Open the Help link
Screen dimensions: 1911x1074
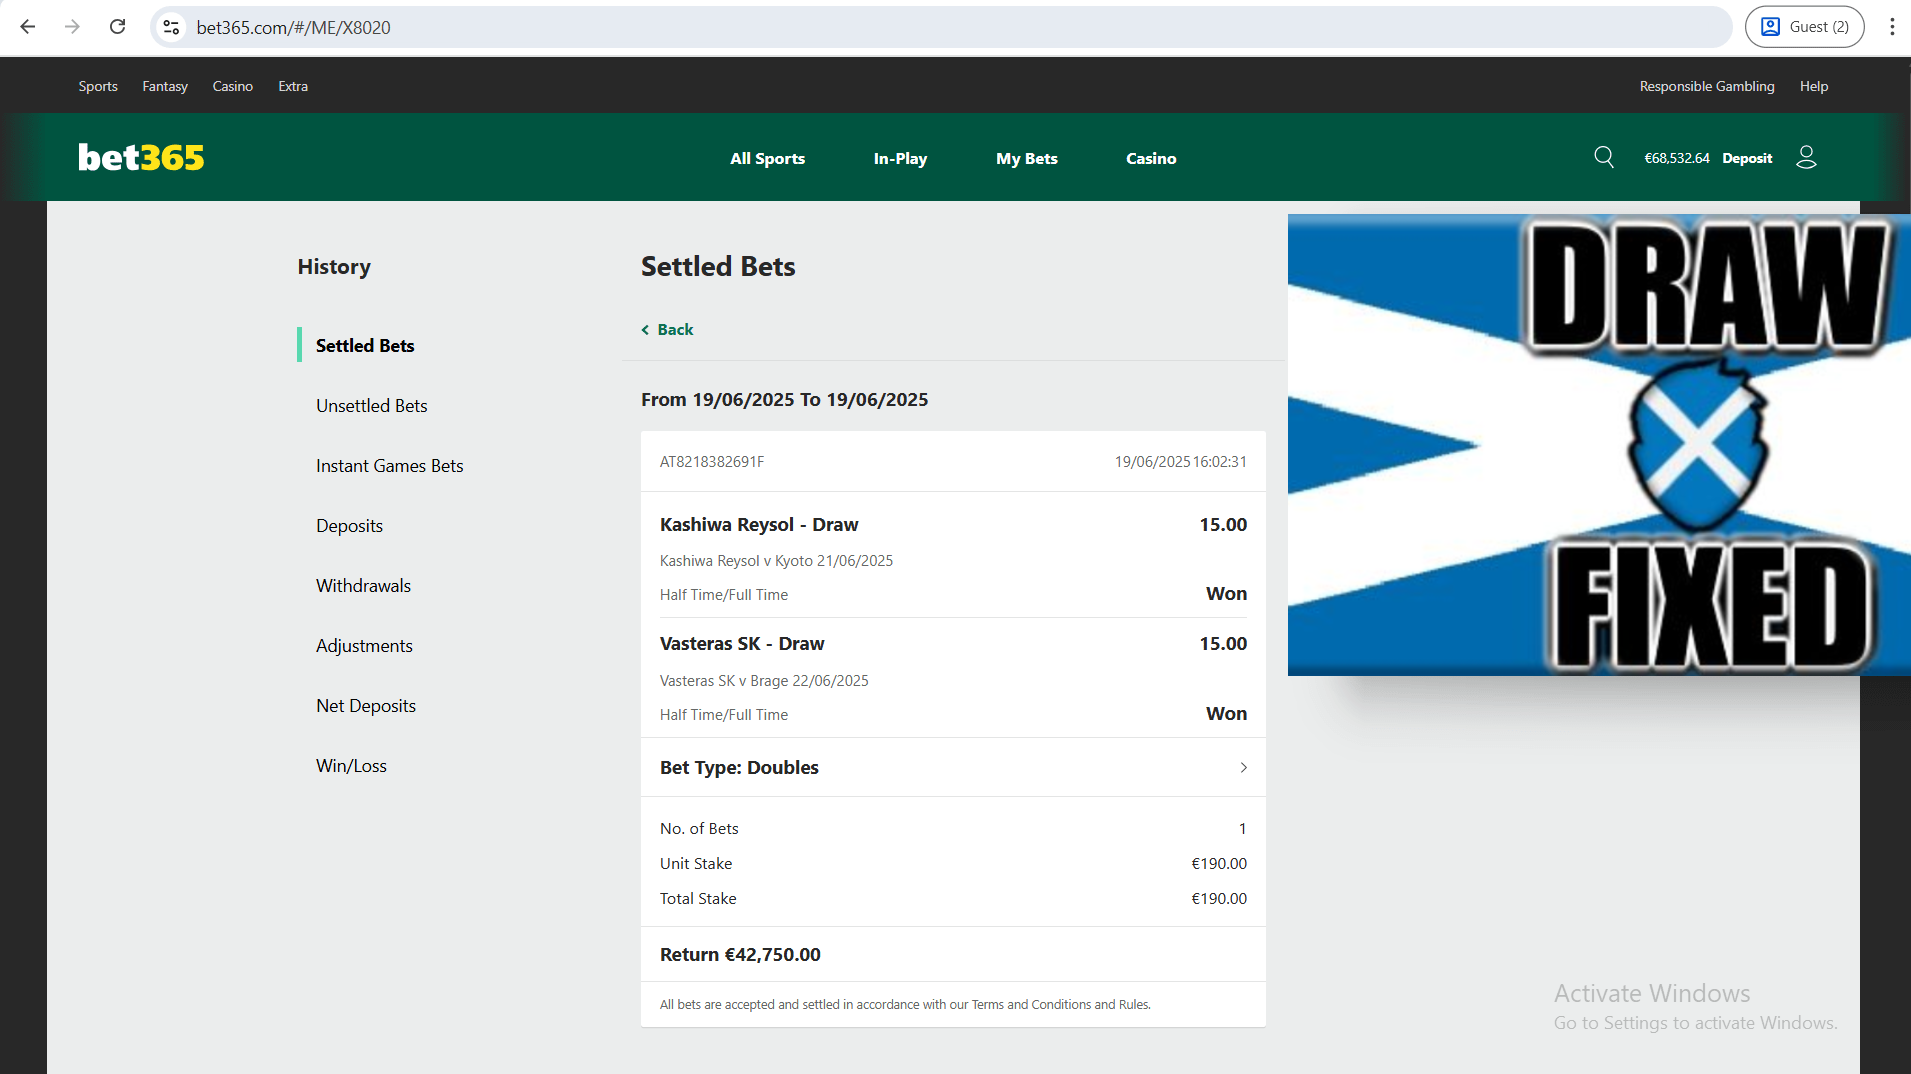pos(1813,86)
